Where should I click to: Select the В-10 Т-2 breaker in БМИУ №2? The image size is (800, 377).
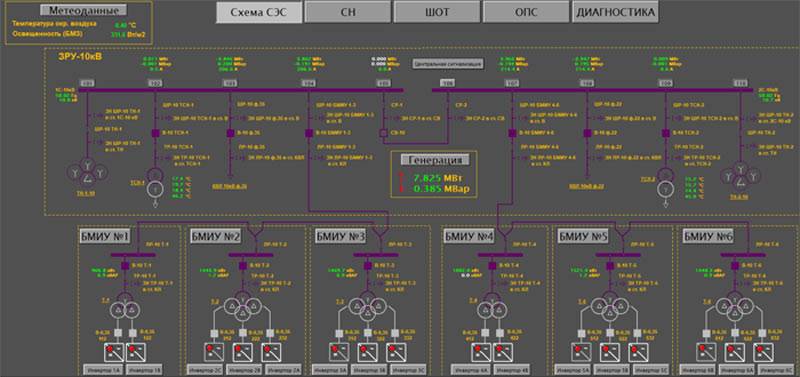click(x=243, y=266)
